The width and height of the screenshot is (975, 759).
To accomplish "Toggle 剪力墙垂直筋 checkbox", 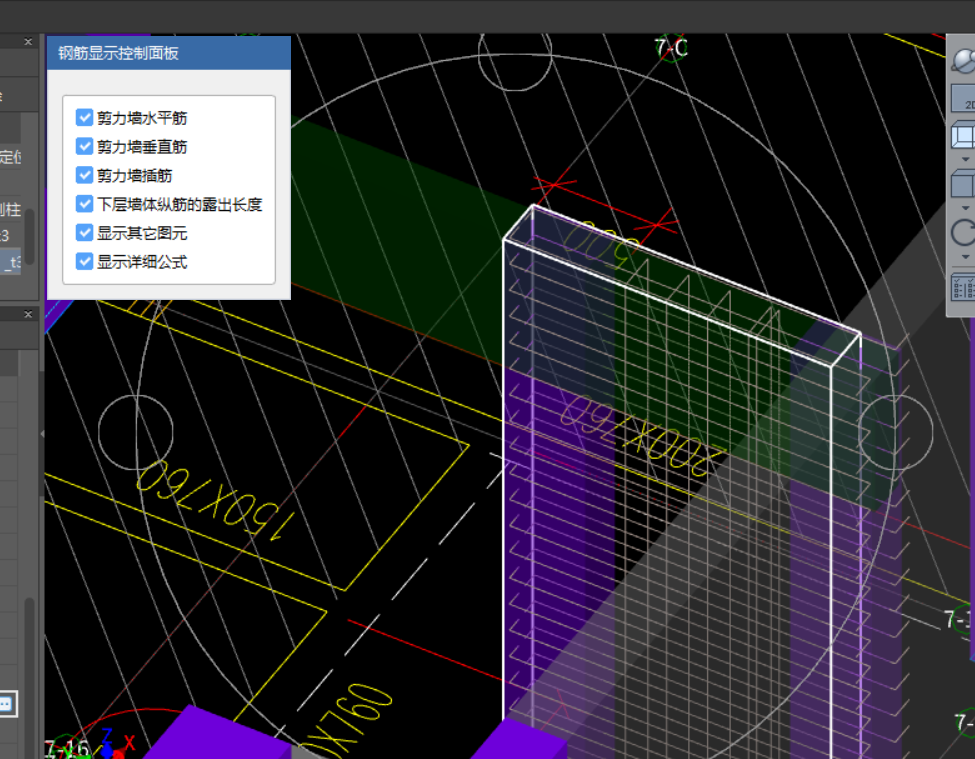I will click(x=85, y=146).
